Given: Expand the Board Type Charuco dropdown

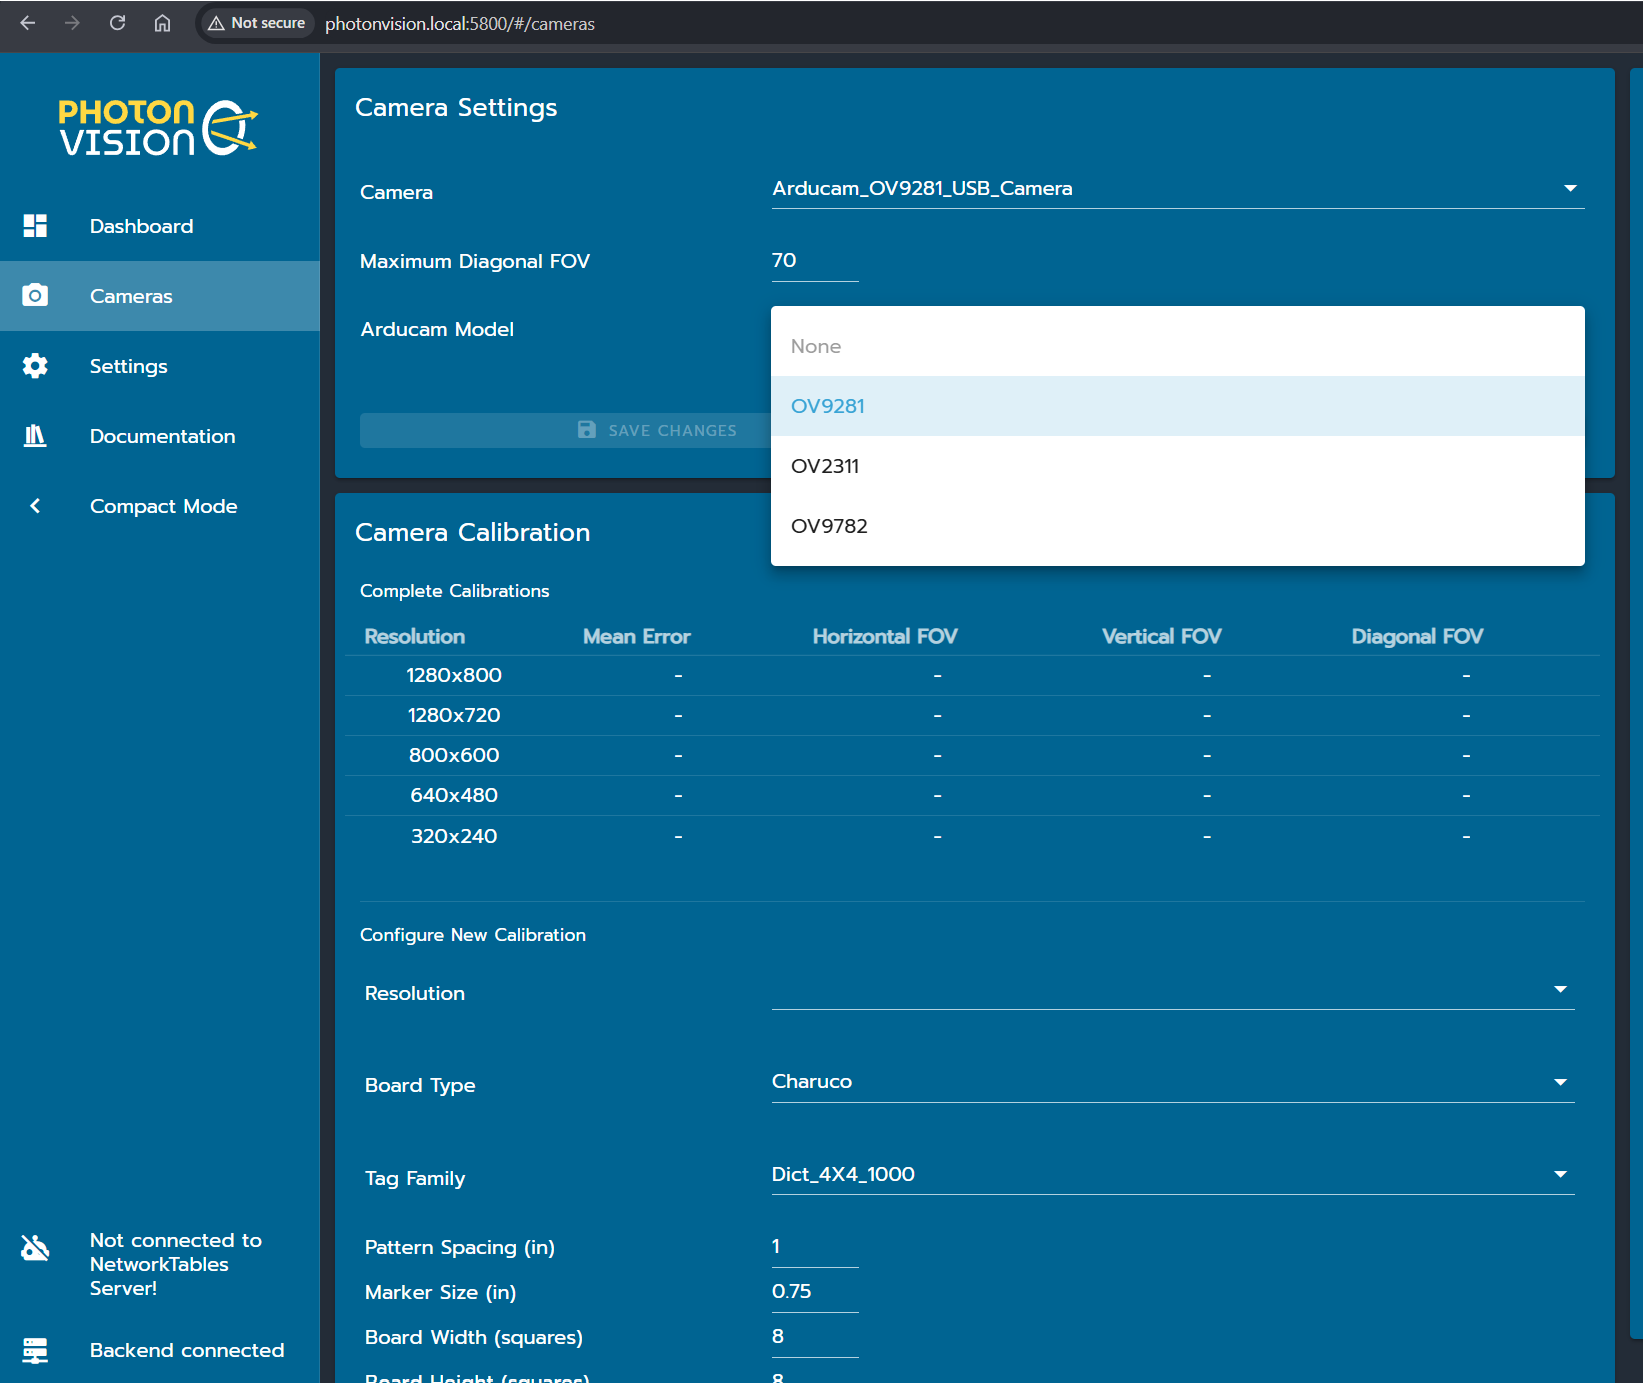Looking at the screenshot, I should (x=1559, y=1082).
